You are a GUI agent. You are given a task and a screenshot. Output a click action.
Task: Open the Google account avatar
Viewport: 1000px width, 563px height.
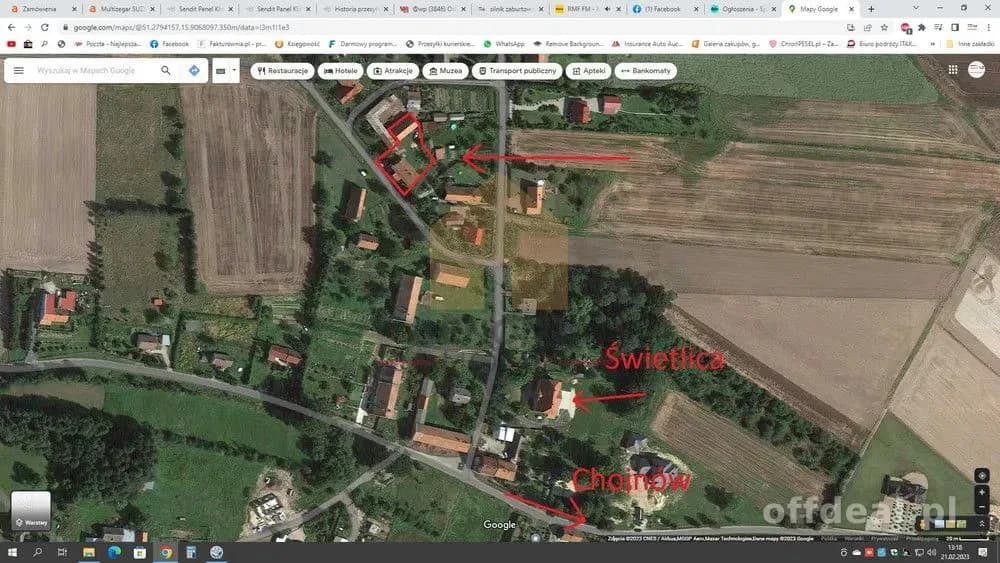point(976,69)
